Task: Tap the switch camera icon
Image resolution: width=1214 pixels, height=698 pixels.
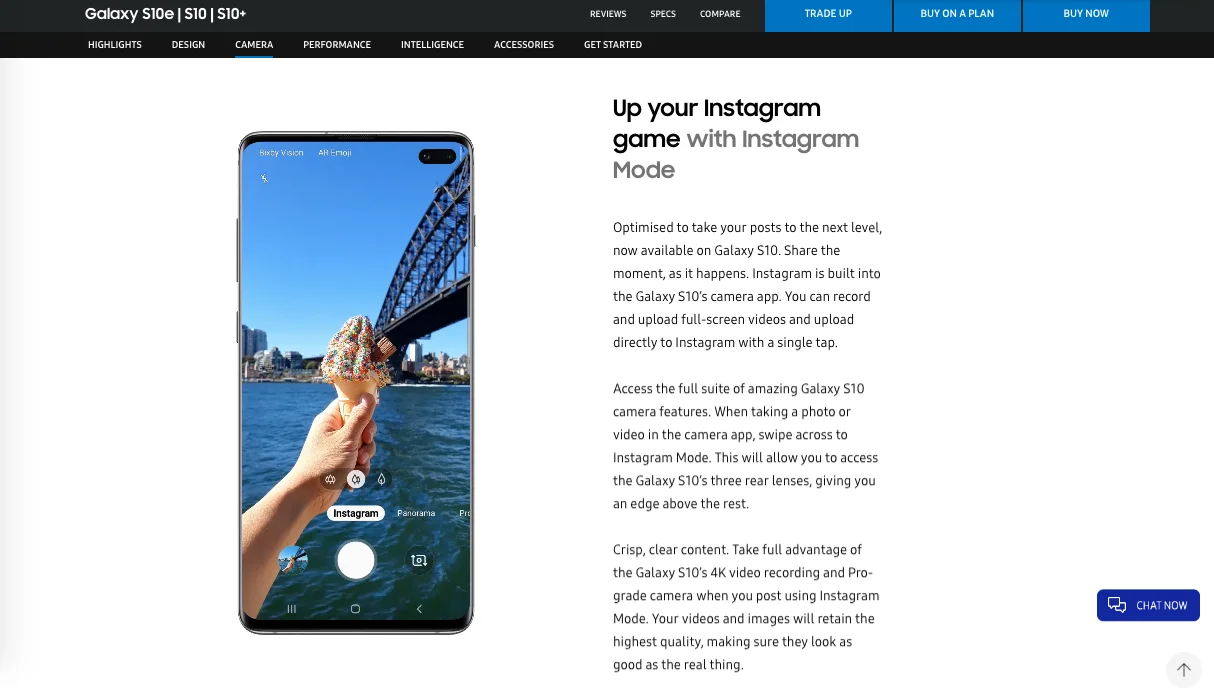Action: pyautogui.click(x=419, y=561)
